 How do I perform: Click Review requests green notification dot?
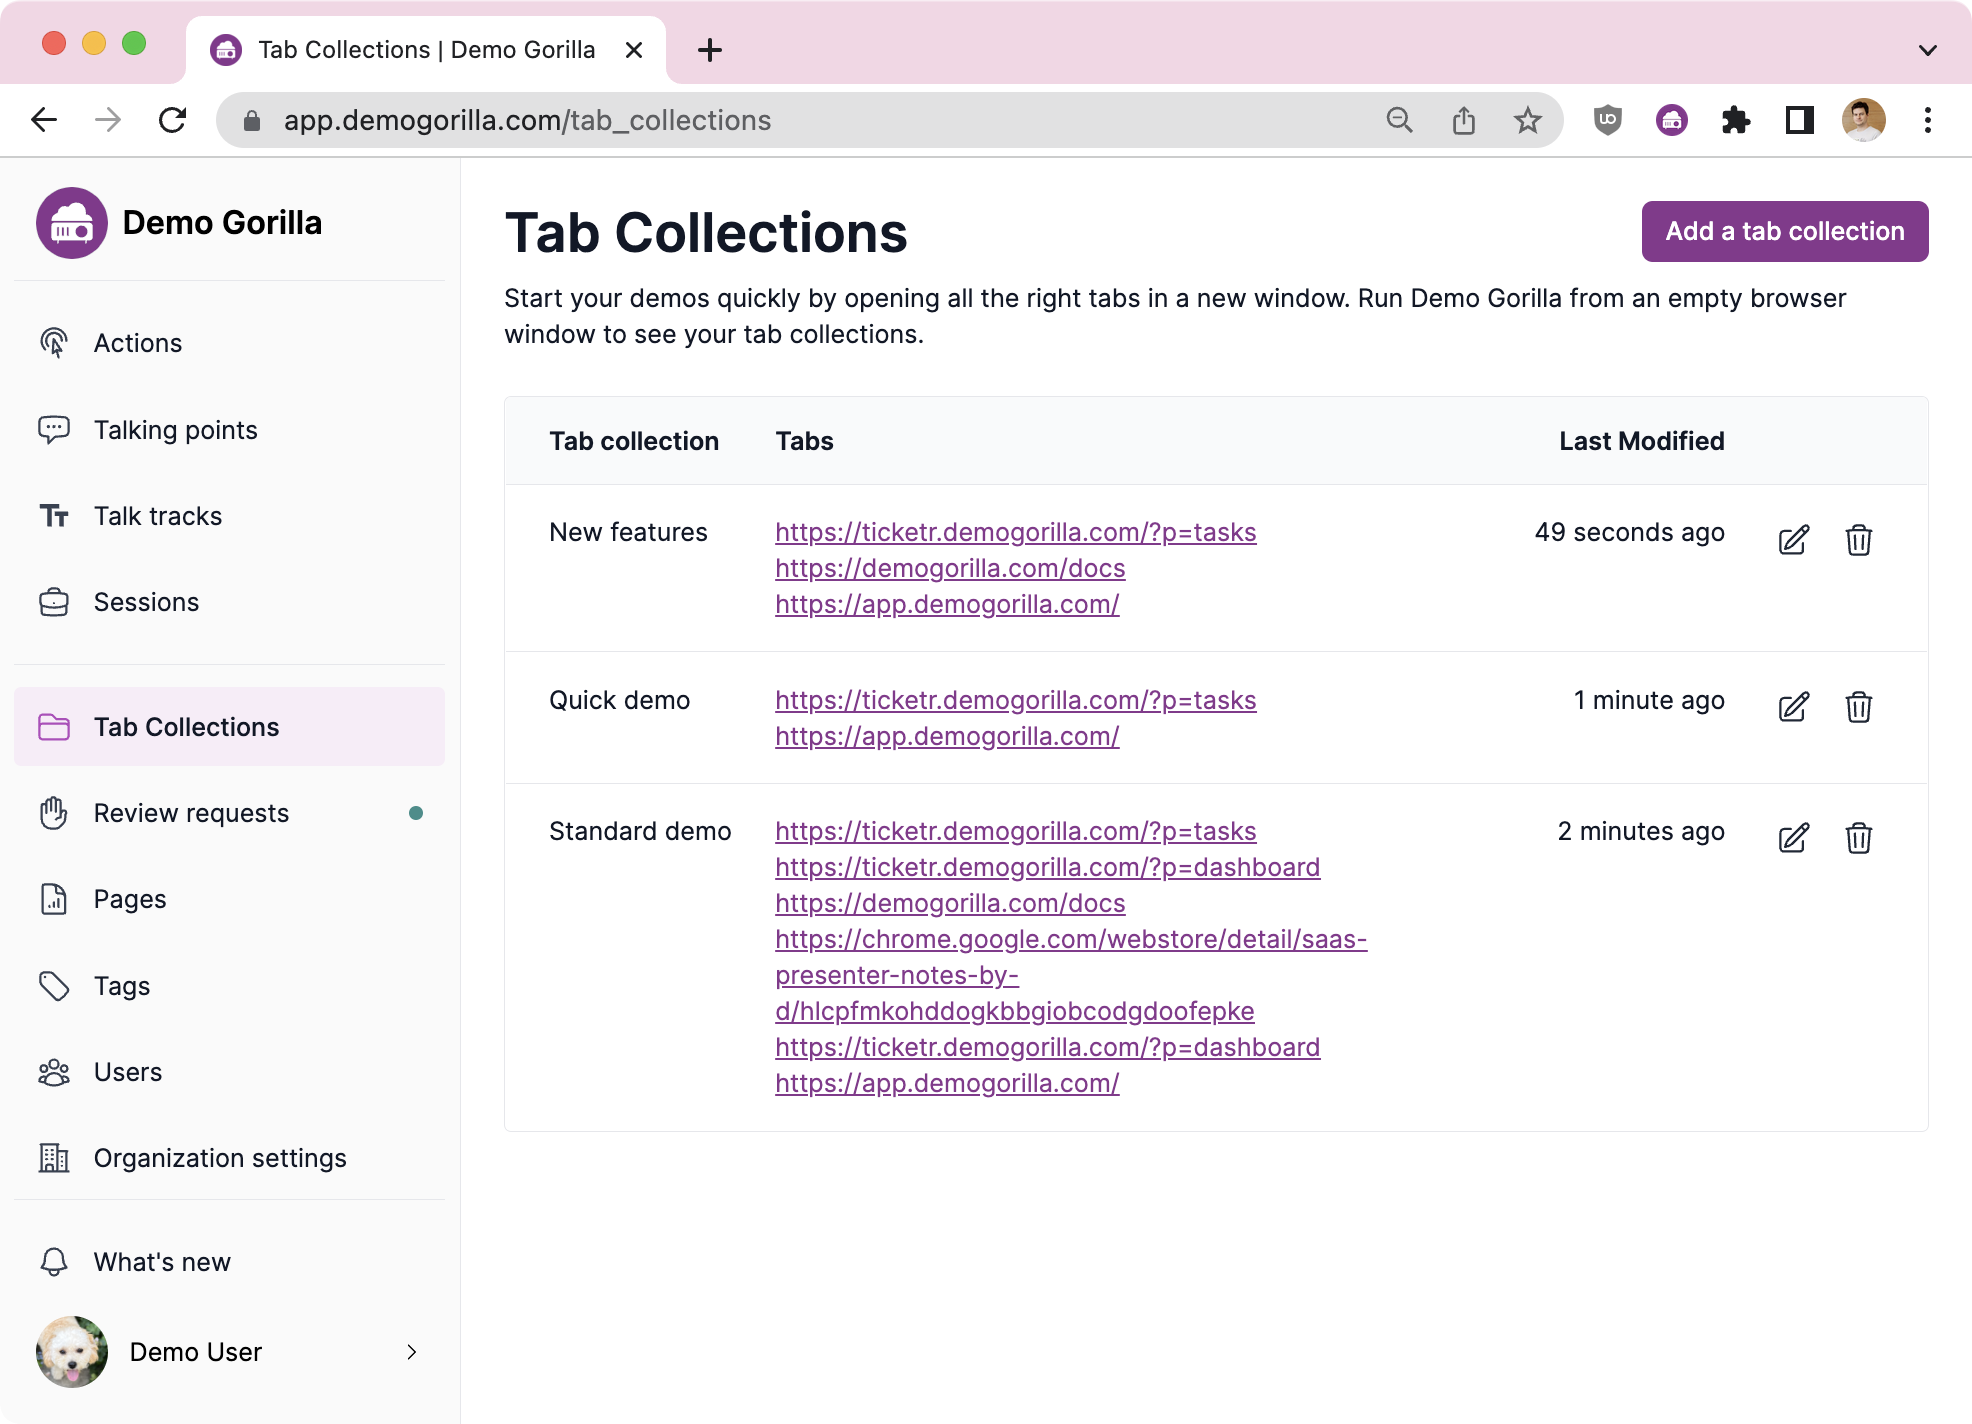[x=416, y=813]
